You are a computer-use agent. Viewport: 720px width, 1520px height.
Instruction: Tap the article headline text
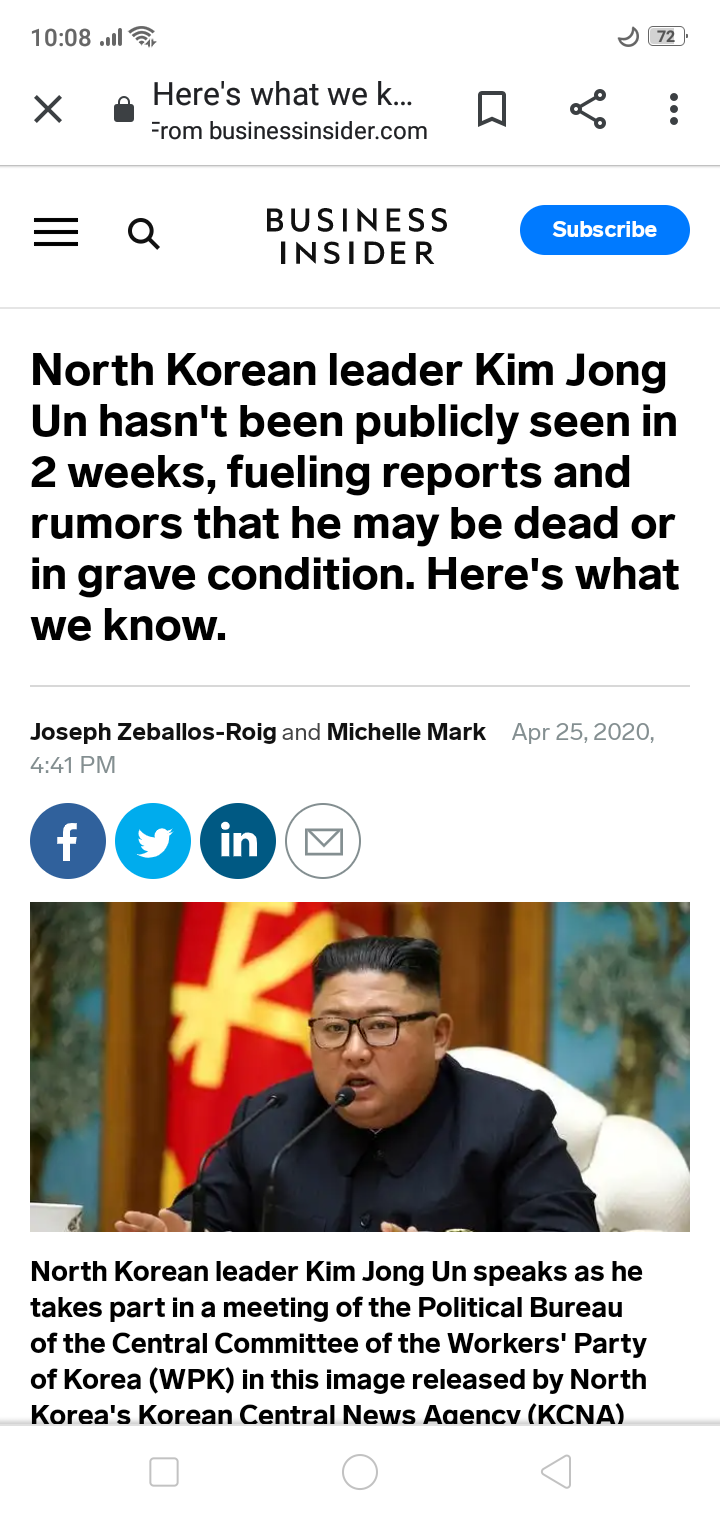[355, 498]
